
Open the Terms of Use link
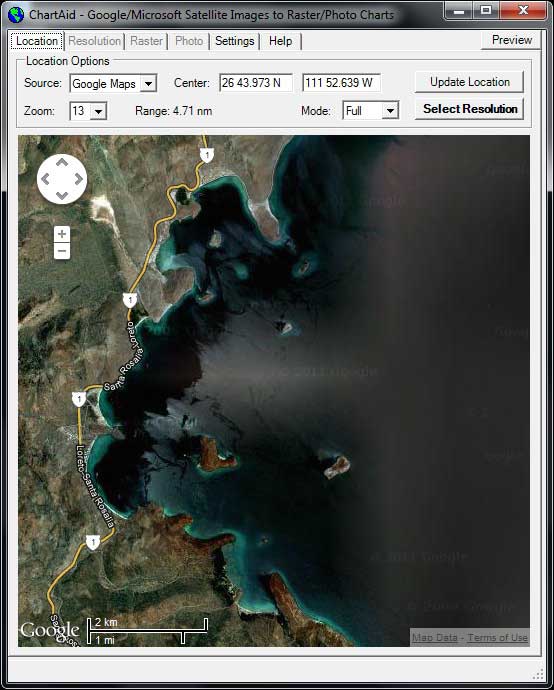[x=497, y=638]
